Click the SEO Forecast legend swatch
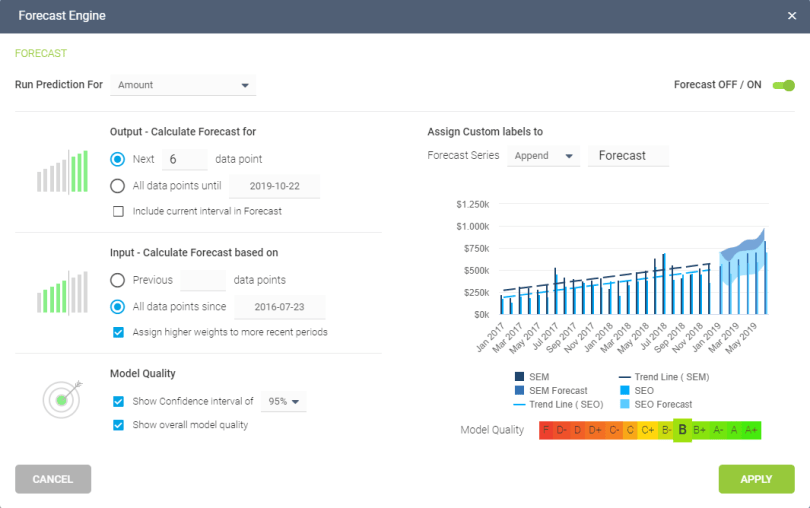Image resolution: width=810 pixels, height=508 pixels. pos(625,404)
